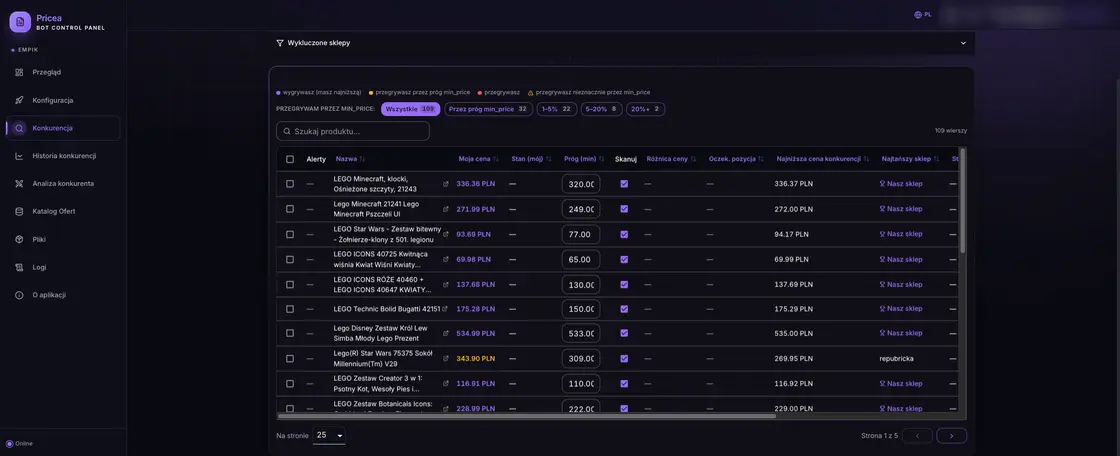Disable Skanuj for Star Wars 75375 Sokół row
This screenshot has height=456, width=1120.
point(624,359)
